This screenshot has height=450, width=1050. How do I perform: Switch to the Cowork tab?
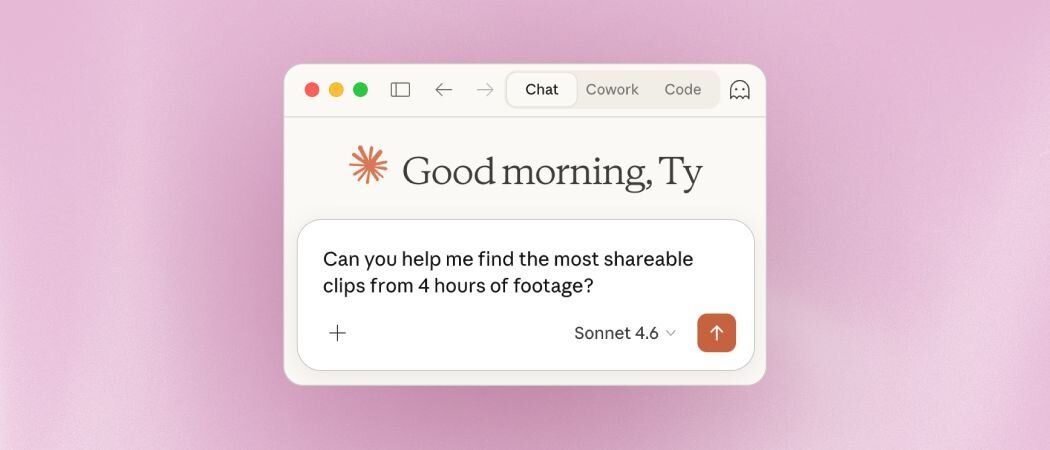coord(612,90)
